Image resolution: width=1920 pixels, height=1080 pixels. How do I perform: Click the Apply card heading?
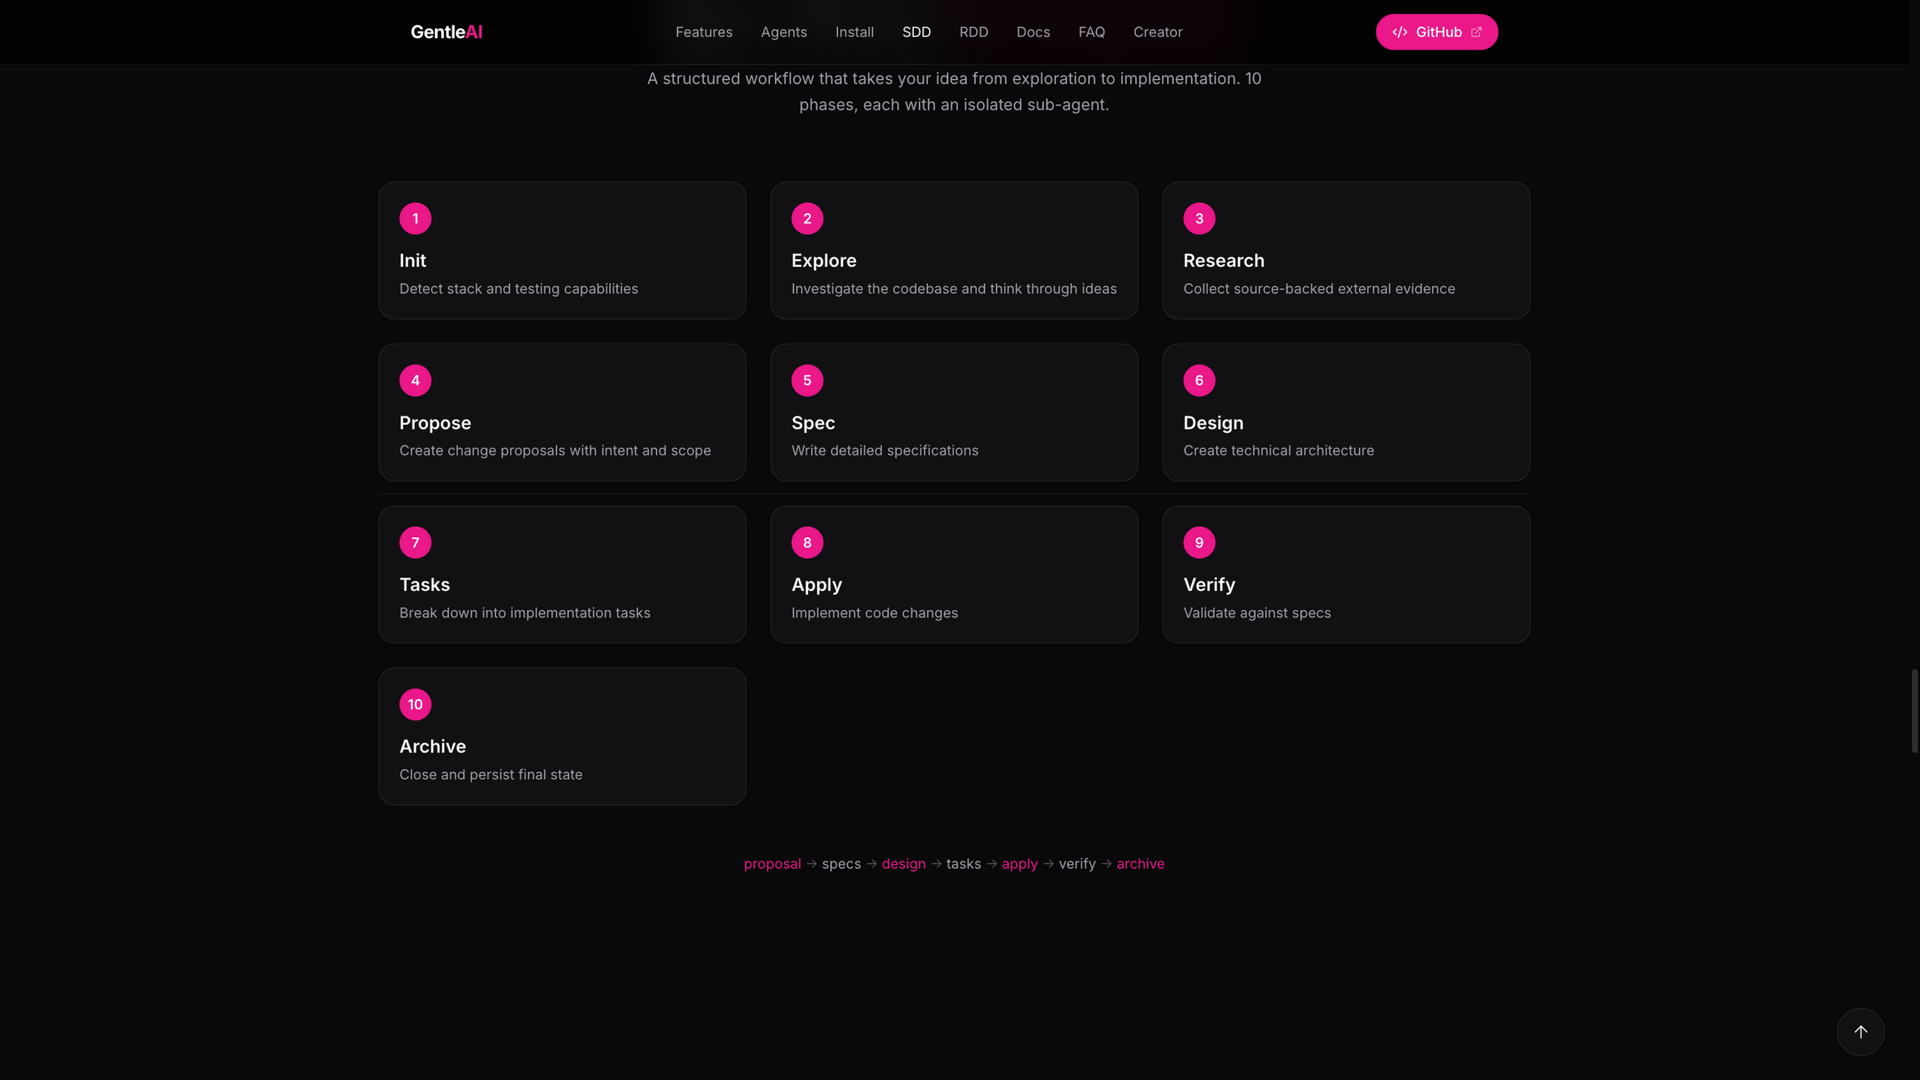pyautogui.click(x=816, y=585)
